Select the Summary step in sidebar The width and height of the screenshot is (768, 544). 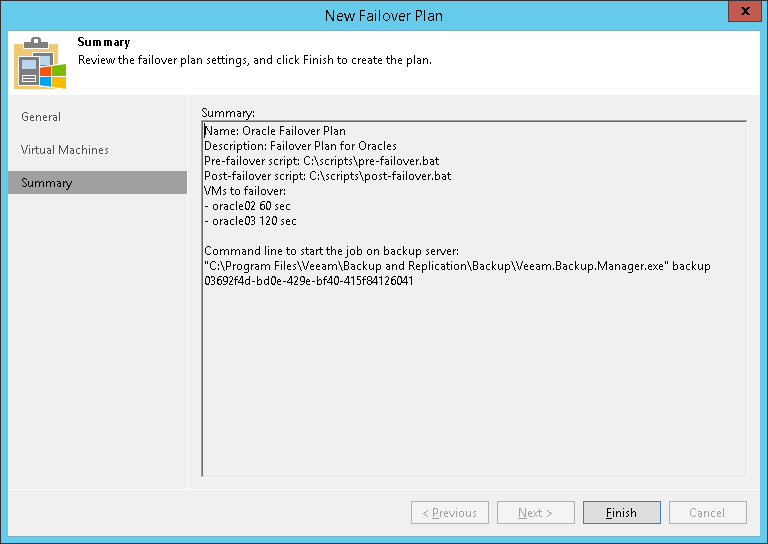tap(47, 183)
